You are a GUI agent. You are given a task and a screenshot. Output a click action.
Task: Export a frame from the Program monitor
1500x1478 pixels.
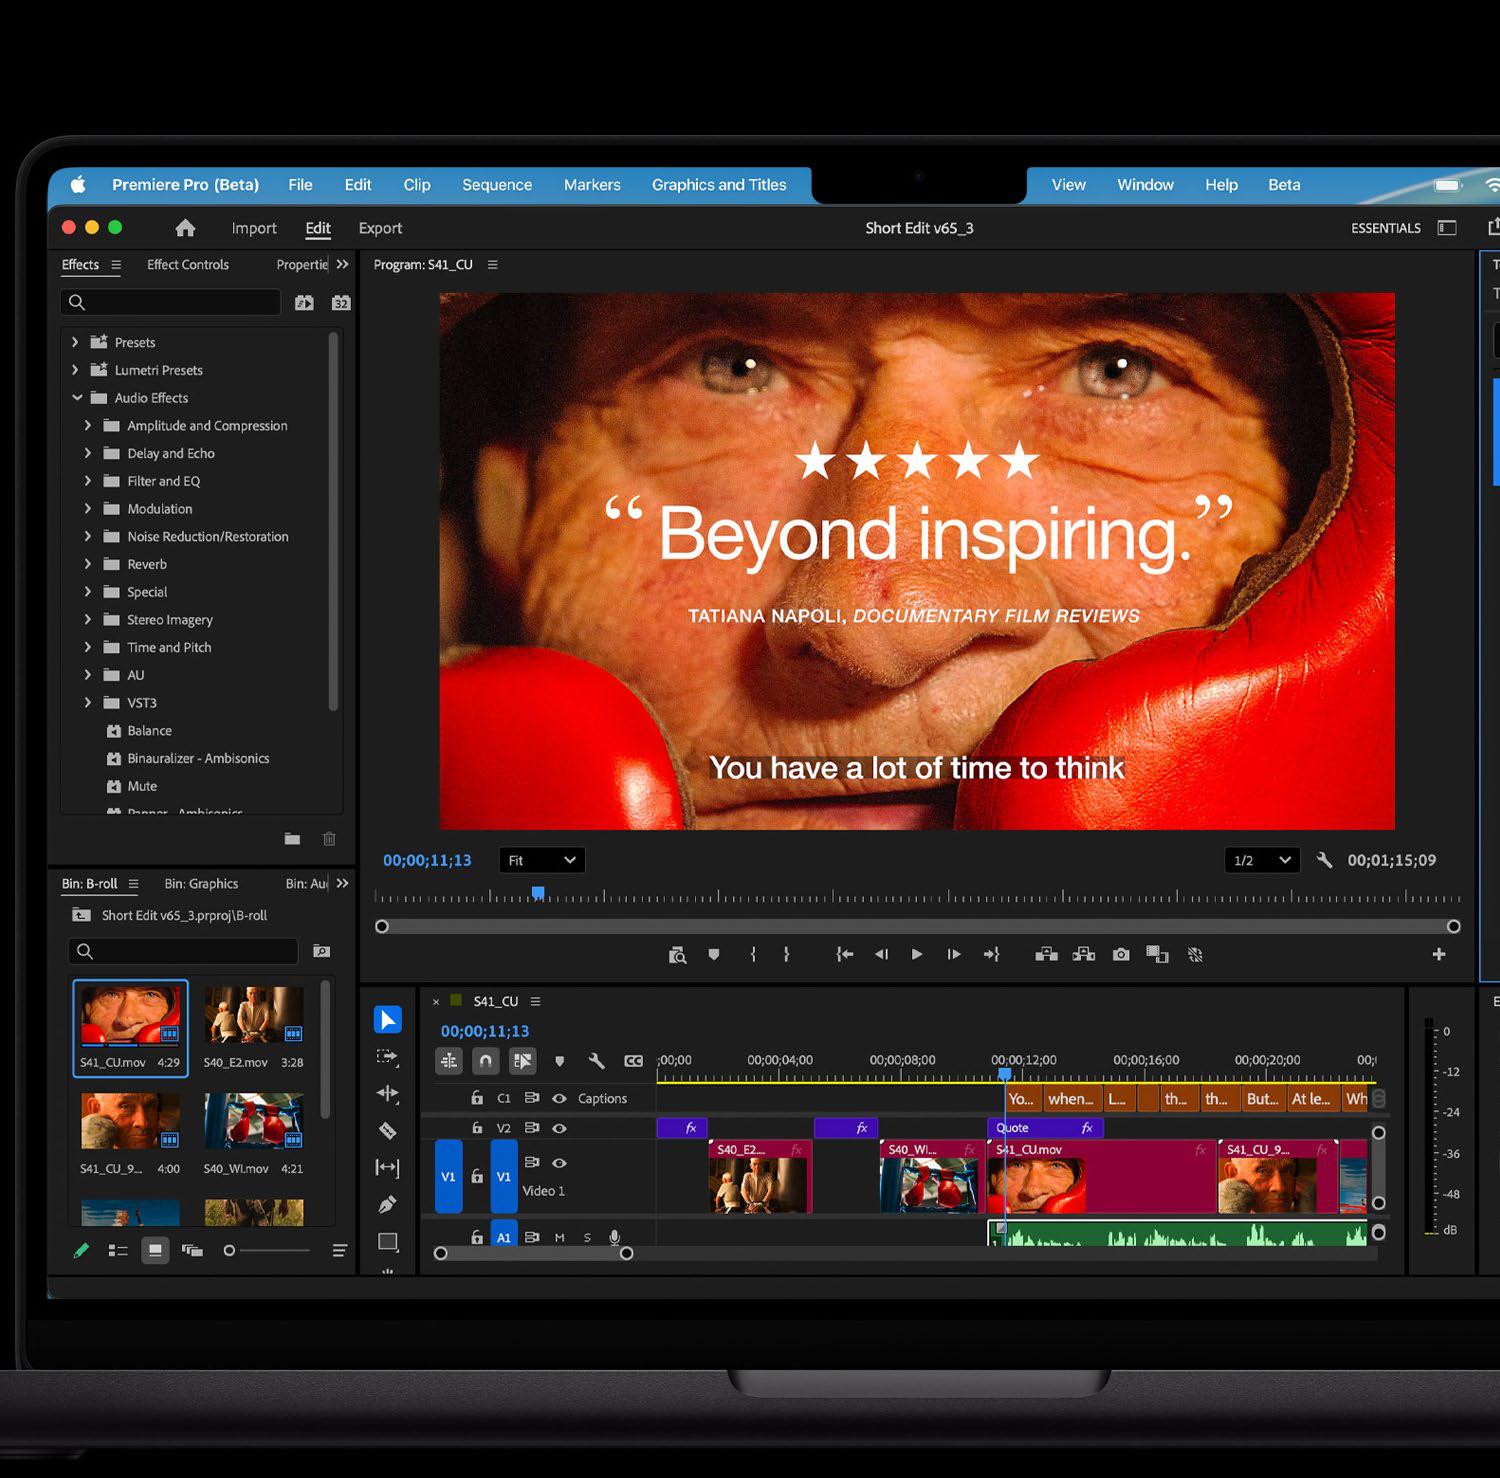click(1121, 955)
